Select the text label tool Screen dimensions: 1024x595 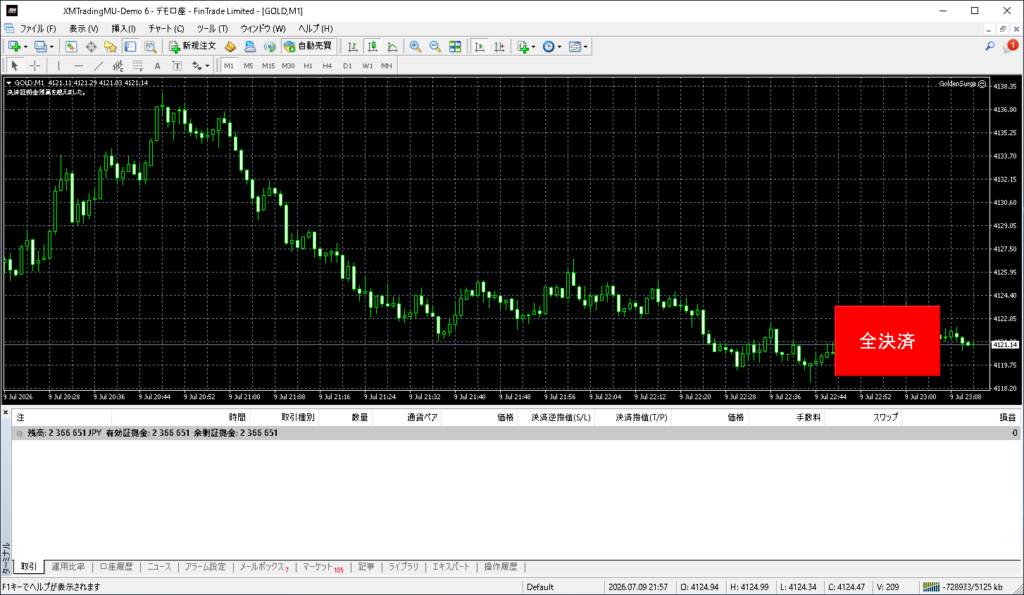point(157,65)
